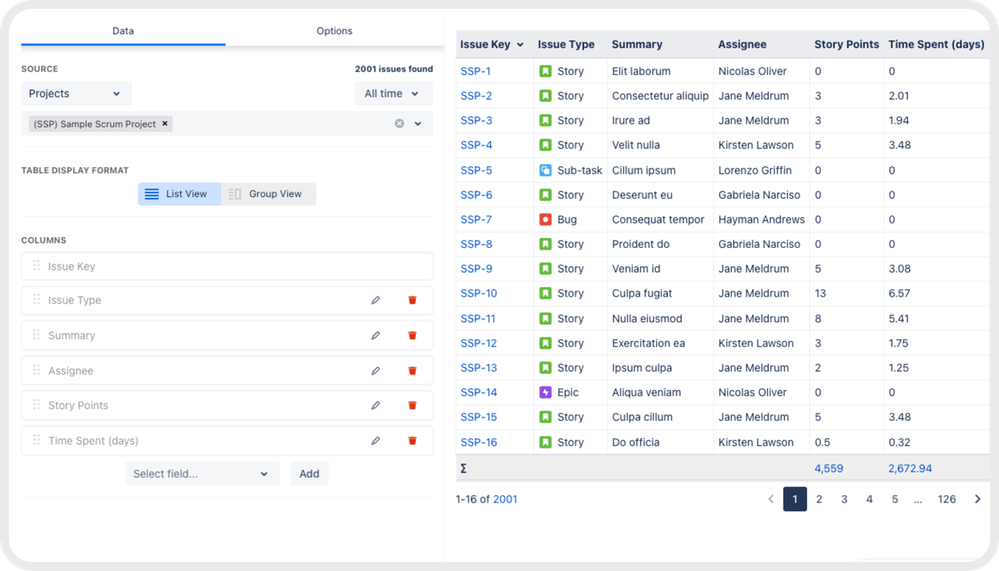Click the Bug icon in SSP-7 row
This screenshot has height=571, width=999.
[545, 219]
